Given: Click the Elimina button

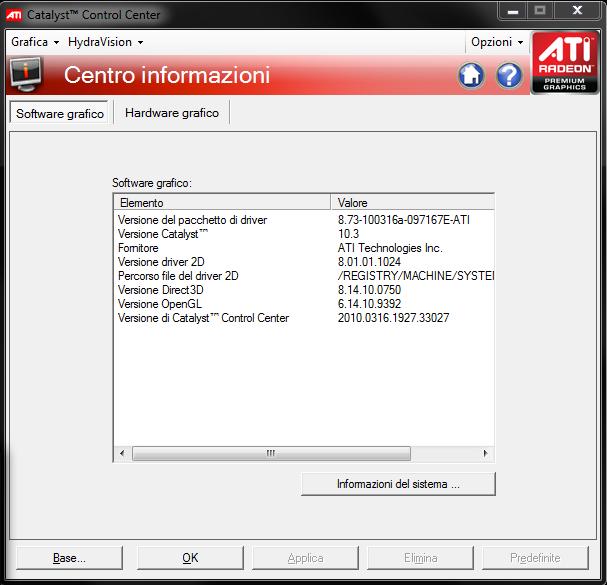Looking at the screenshot, I should tap(420, 558).
